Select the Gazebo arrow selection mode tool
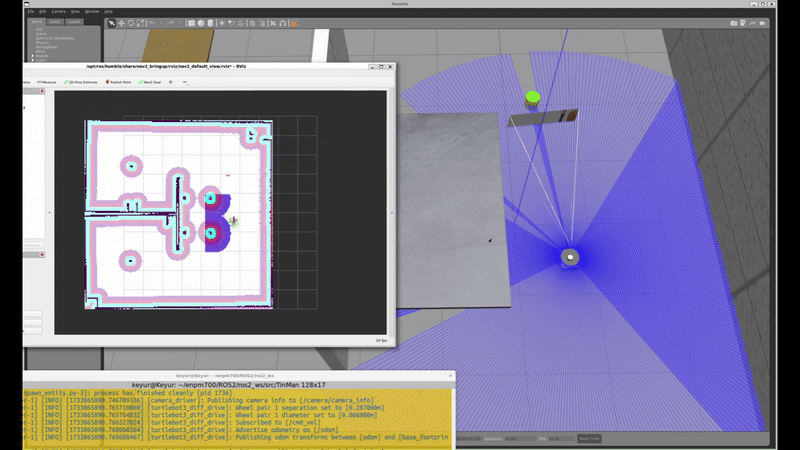This screenshot has height=450, width=800. coord(111,22)
